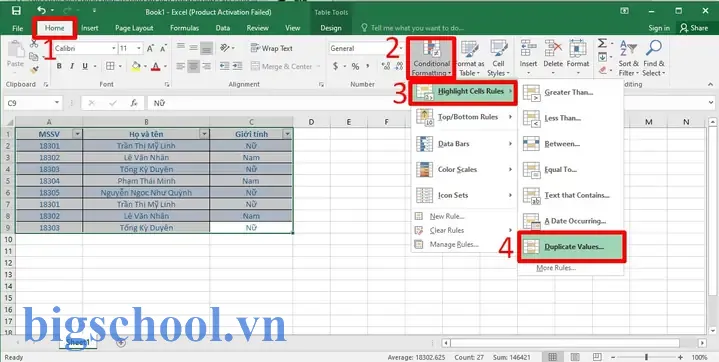The image size is (719, 362).
Task: Click the Orientation text angle icon
Action: (x=225, y=48)
